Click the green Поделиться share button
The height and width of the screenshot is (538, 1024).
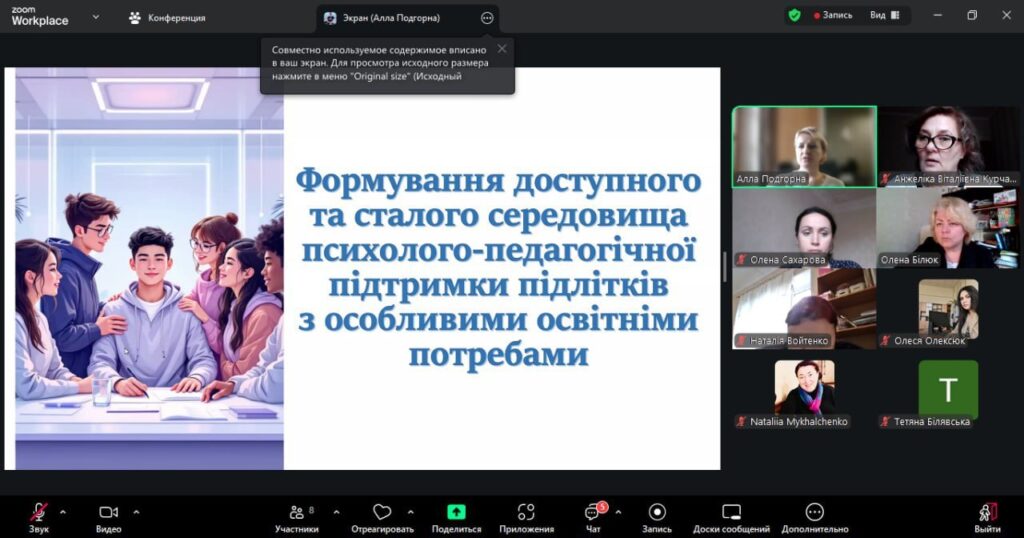coord(456,512)
